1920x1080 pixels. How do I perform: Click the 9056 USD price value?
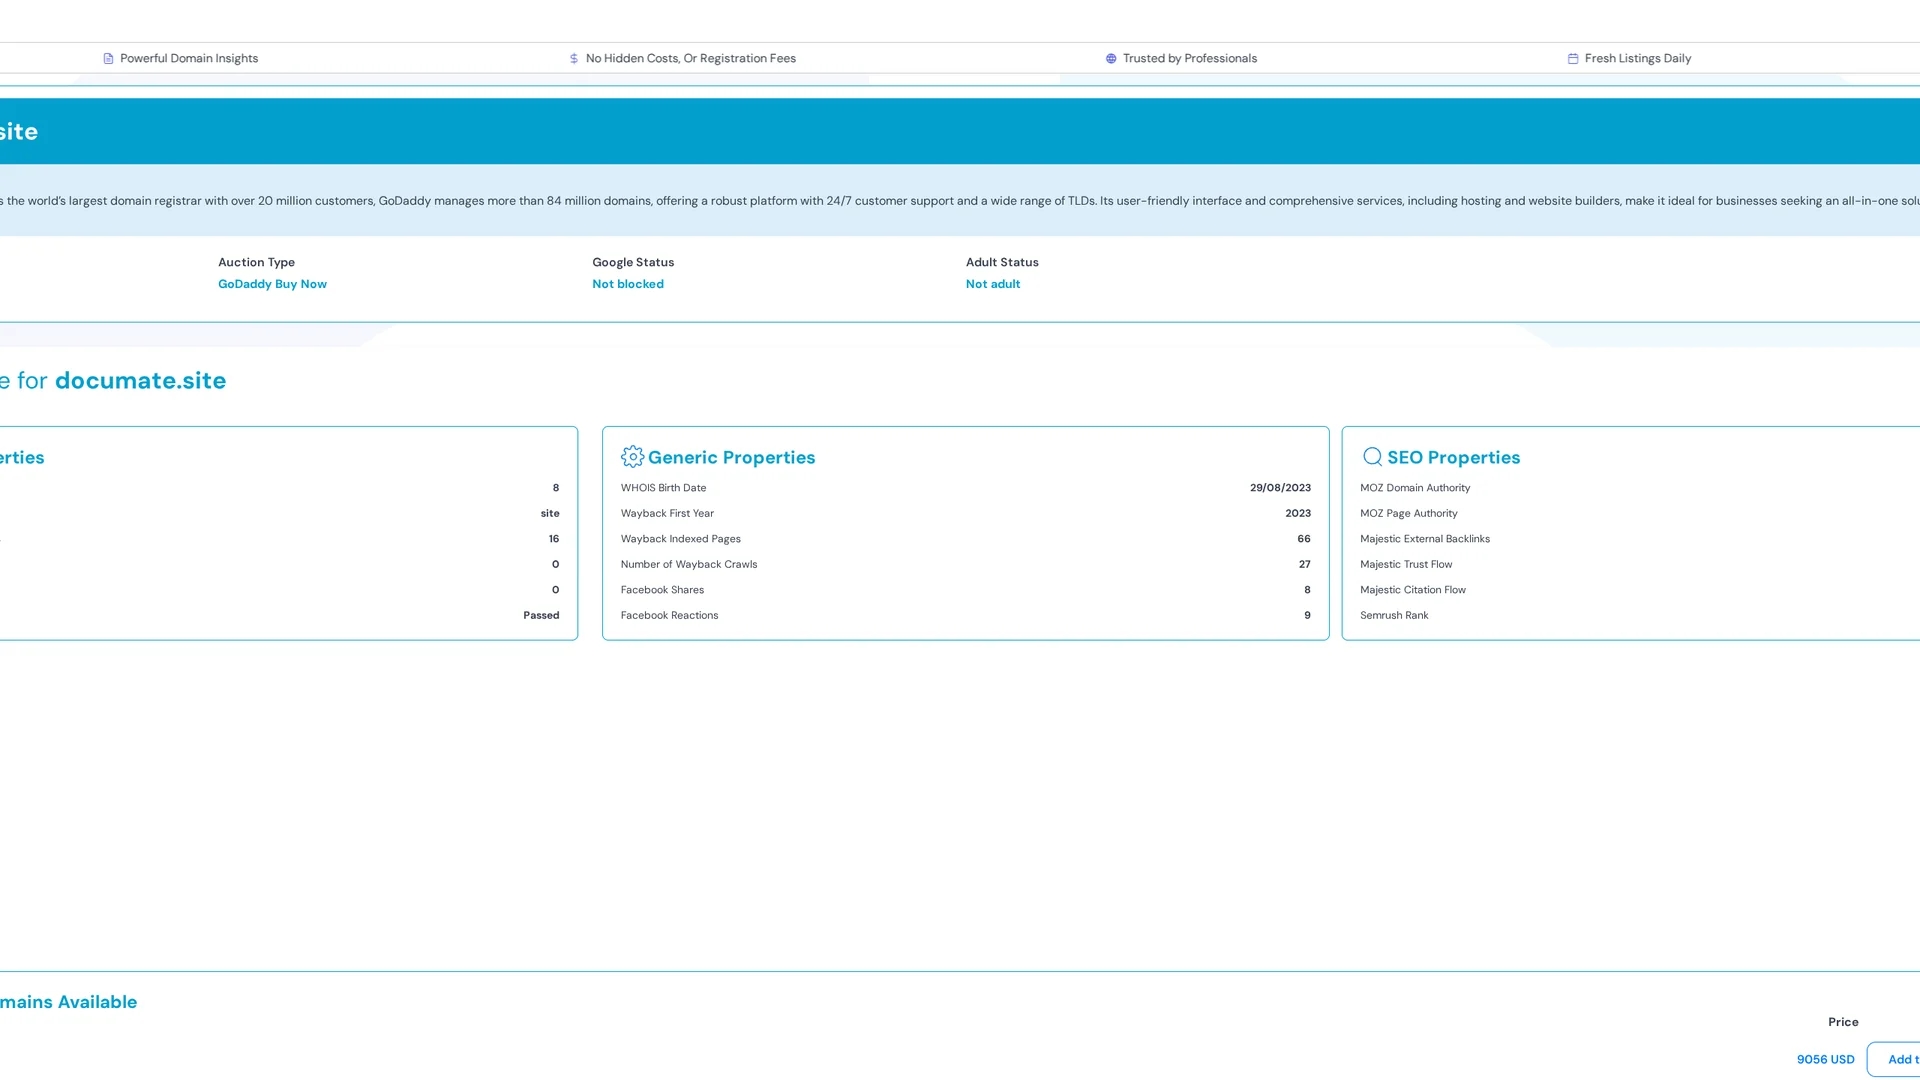coord(1825,1059)
